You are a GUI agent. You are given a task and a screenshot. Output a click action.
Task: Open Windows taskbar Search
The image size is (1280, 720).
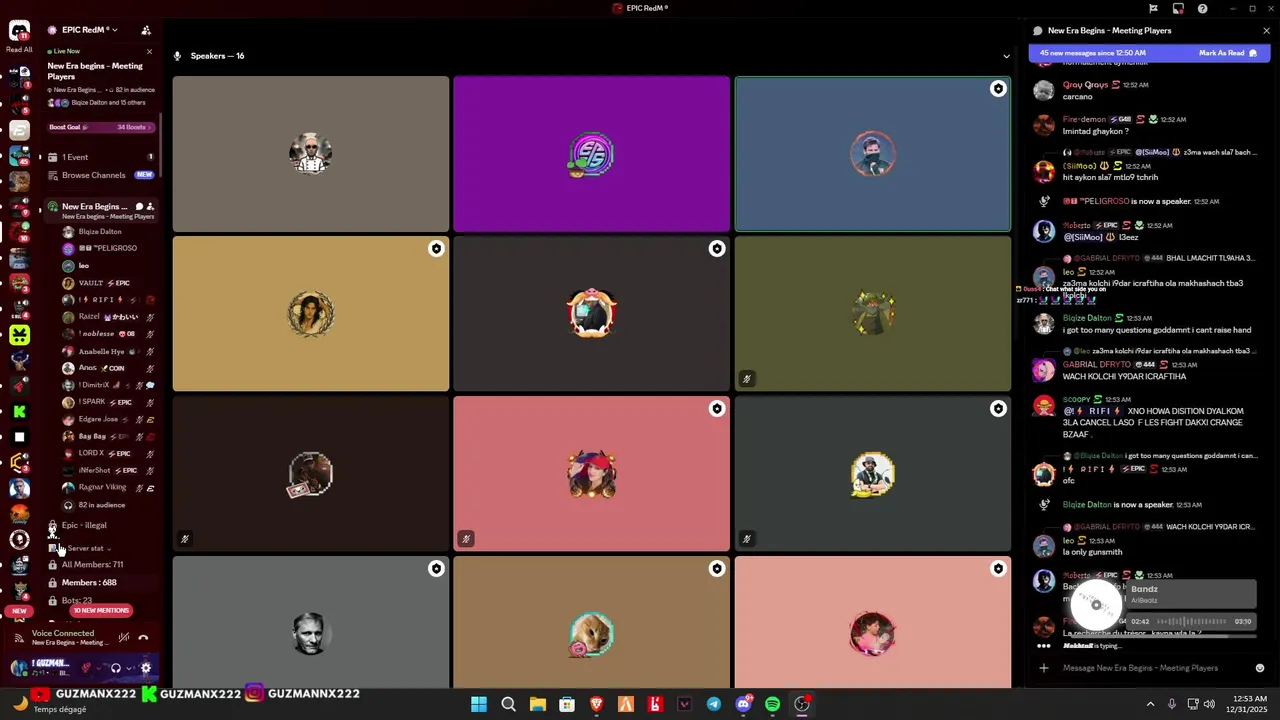(x=508, y=704)
